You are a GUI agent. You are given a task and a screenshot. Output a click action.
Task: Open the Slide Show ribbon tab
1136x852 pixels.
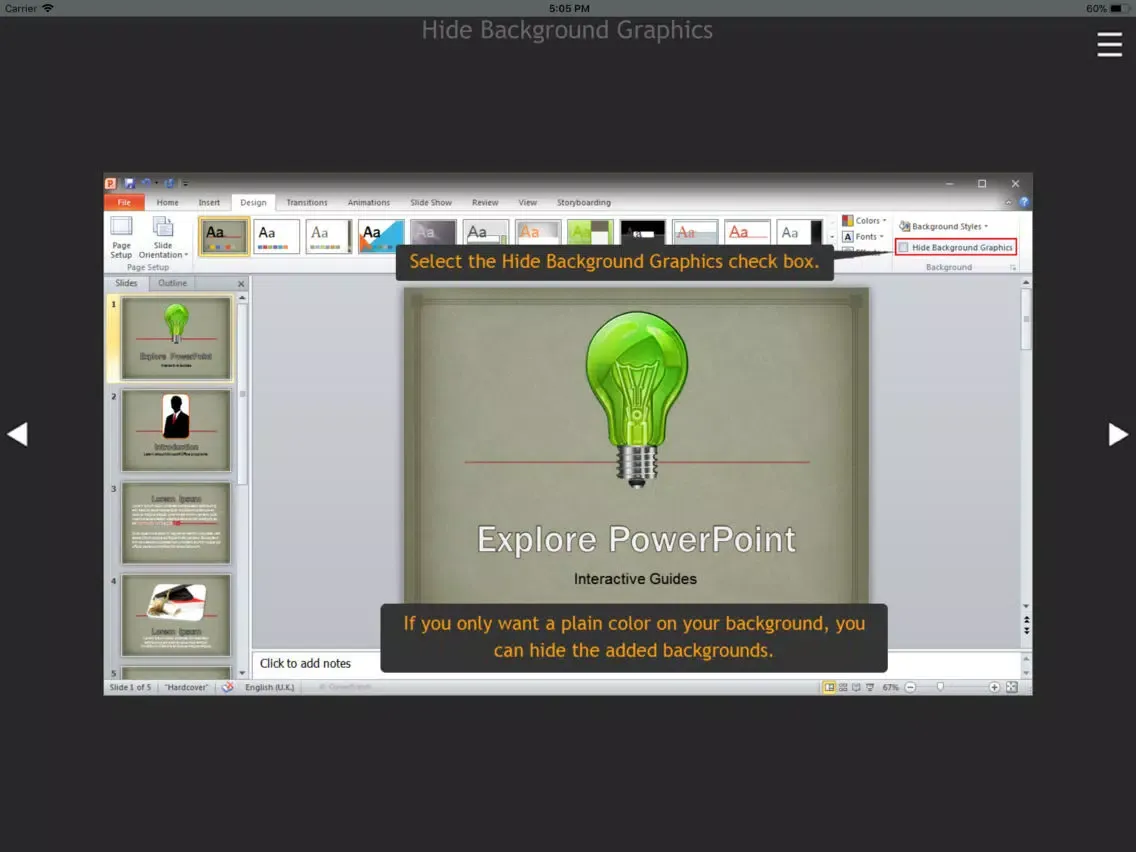click(x=430, y=202)
